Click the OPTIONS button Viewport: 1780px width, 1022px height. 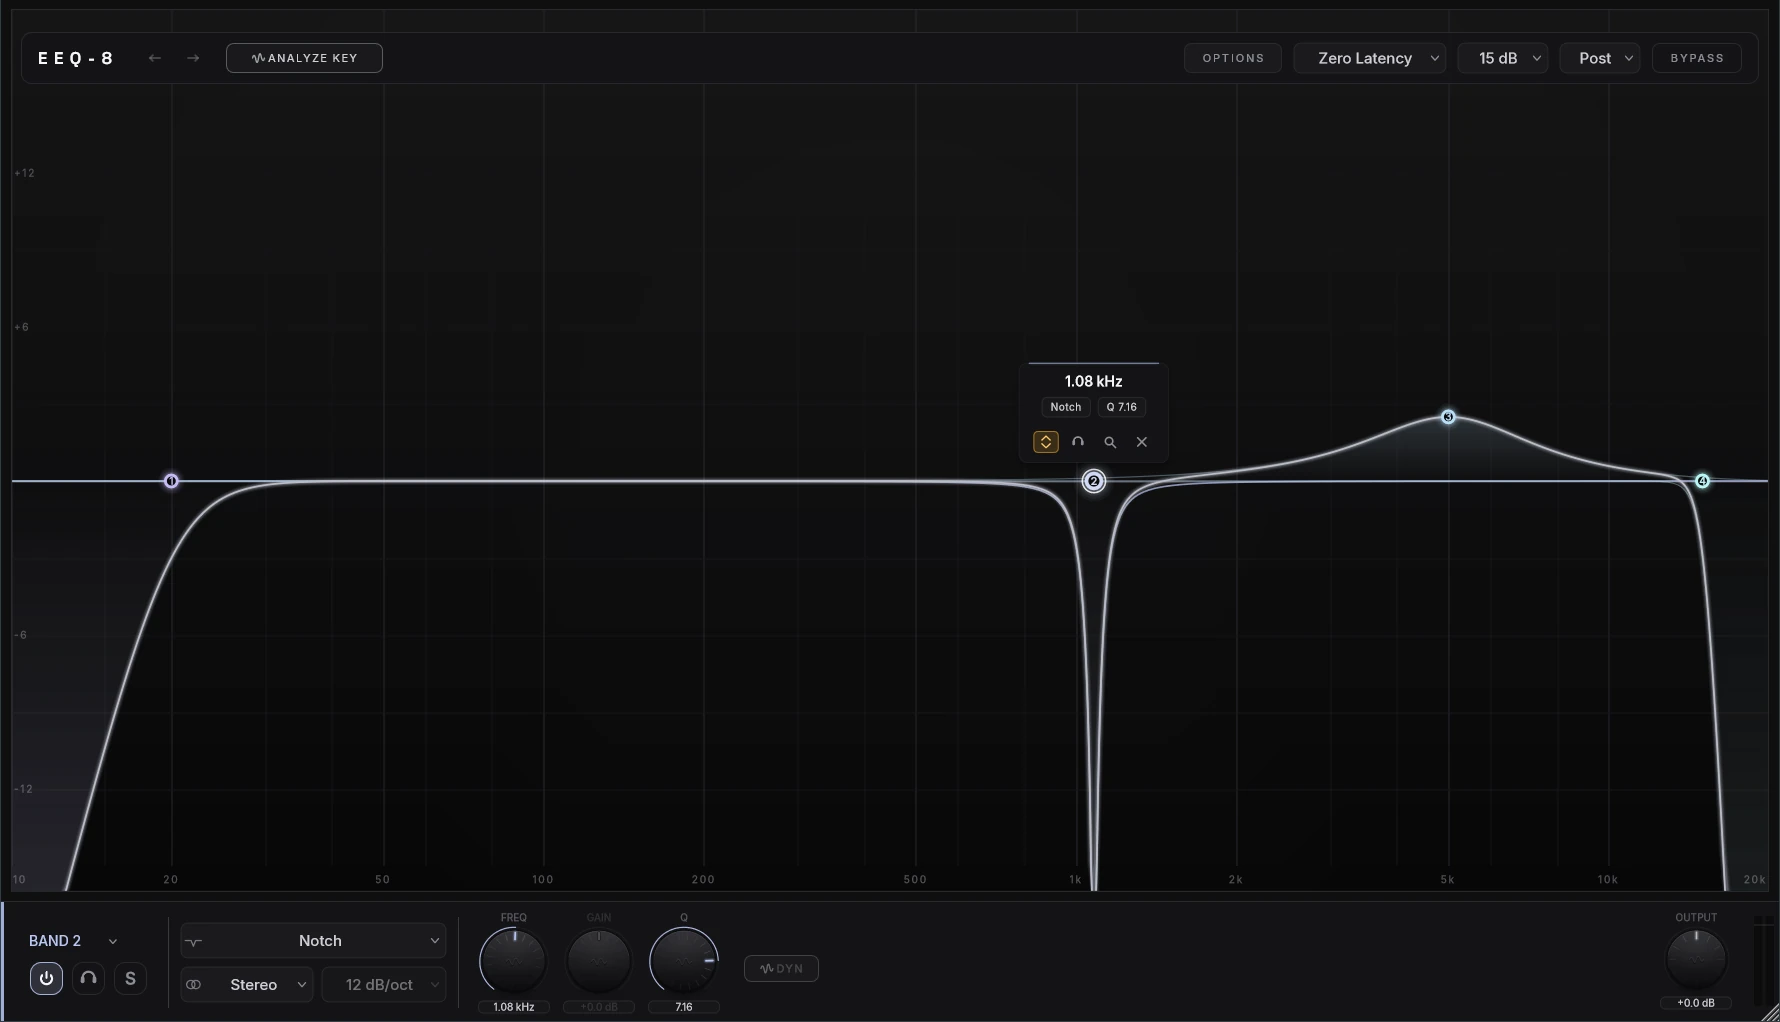pyautogui.click(x=1233, y=58)
